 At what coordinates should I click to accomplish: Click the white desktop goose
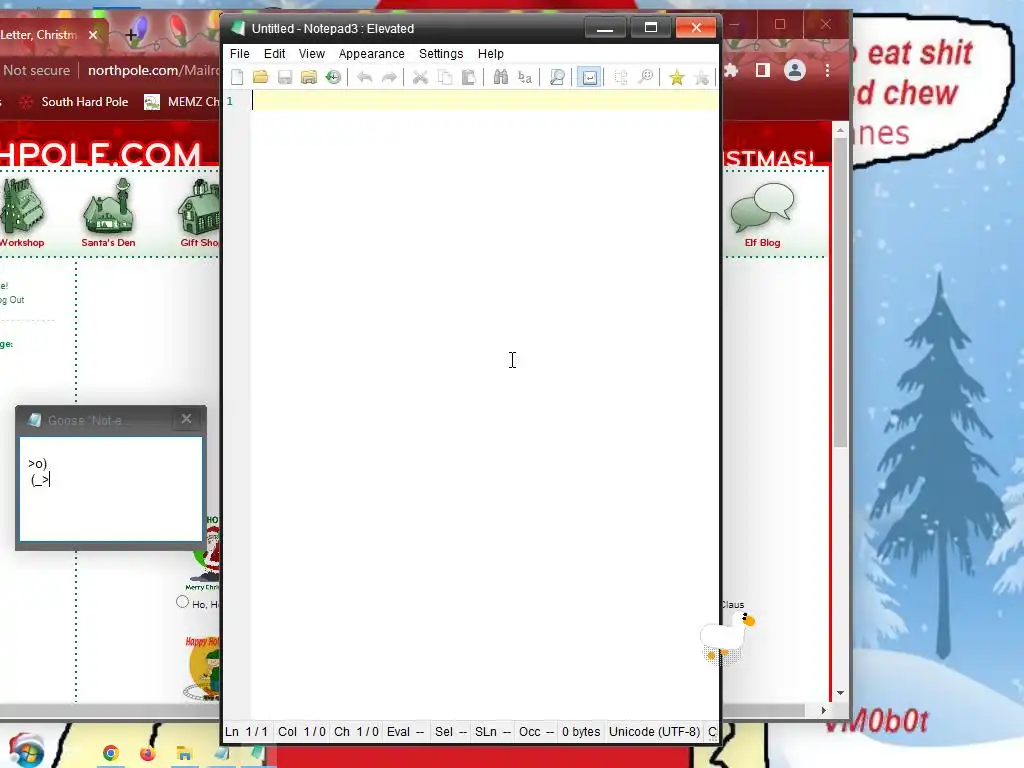pyautogui.click(x=726, y=635)
